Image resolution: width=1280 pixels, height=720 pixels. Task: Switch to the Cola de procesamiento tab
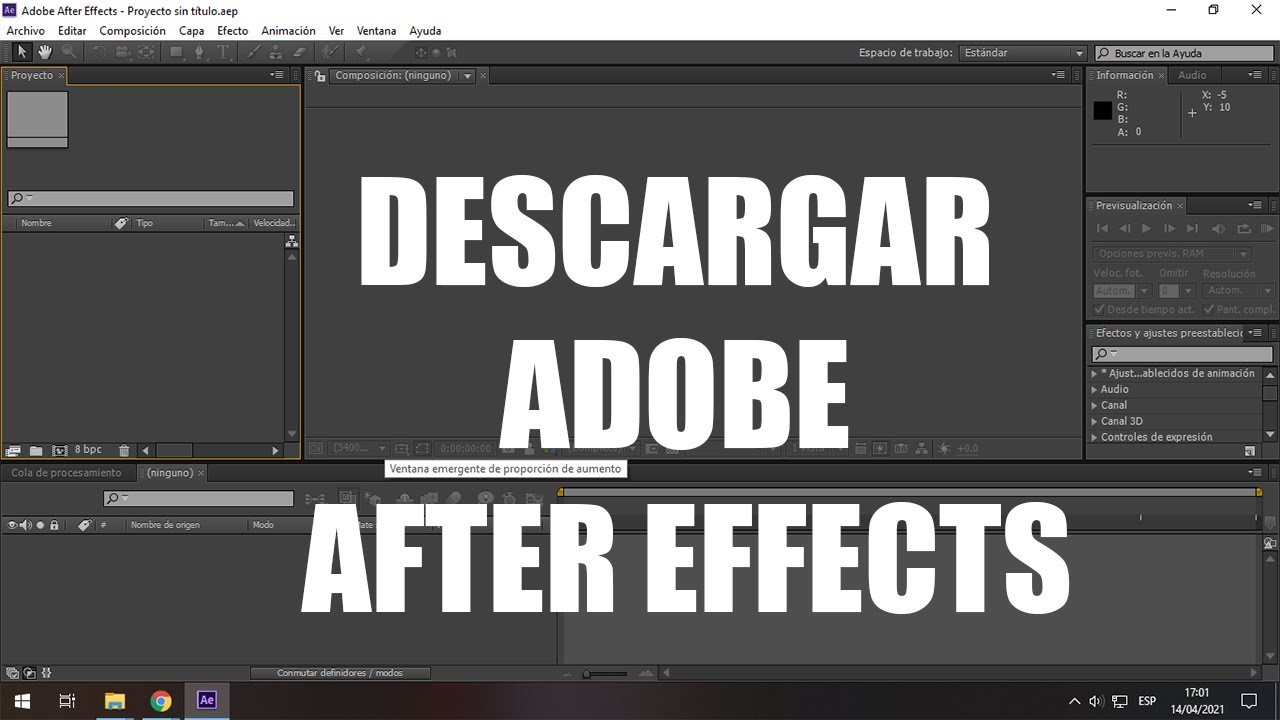click(68, 472)
